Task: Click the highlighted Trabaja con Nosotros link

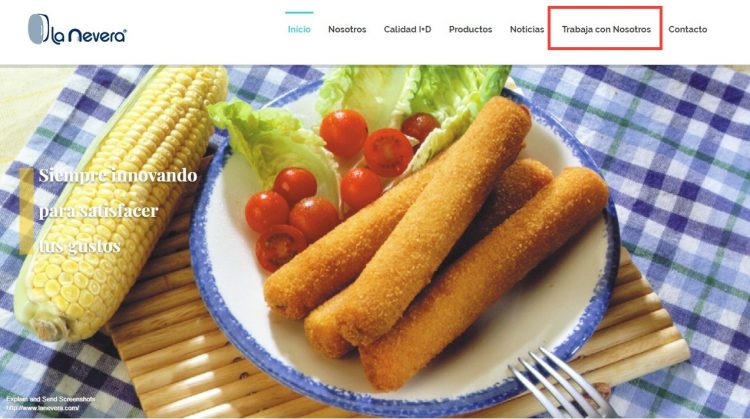Action: 606,29
